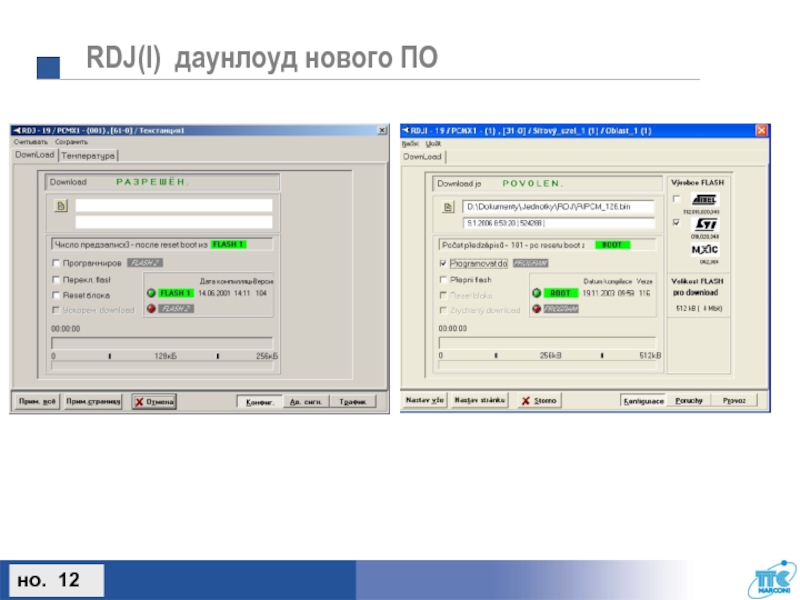Click the green POVOLEN. status text
This screenshot has width=800, height=600.
tap(533, 184)
